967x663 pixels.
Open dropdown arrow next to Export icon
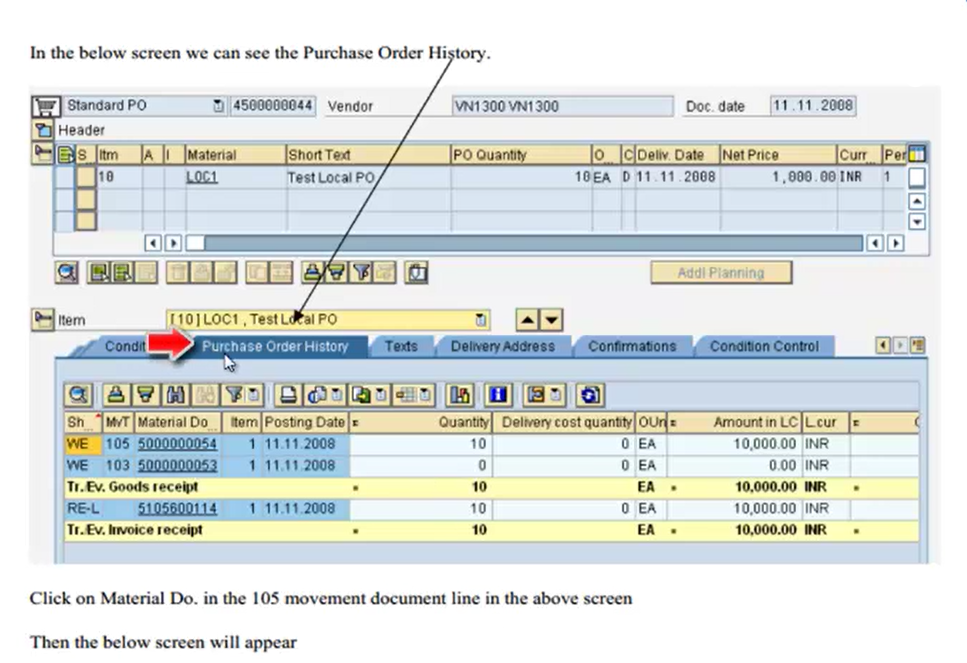click(381, 395)
